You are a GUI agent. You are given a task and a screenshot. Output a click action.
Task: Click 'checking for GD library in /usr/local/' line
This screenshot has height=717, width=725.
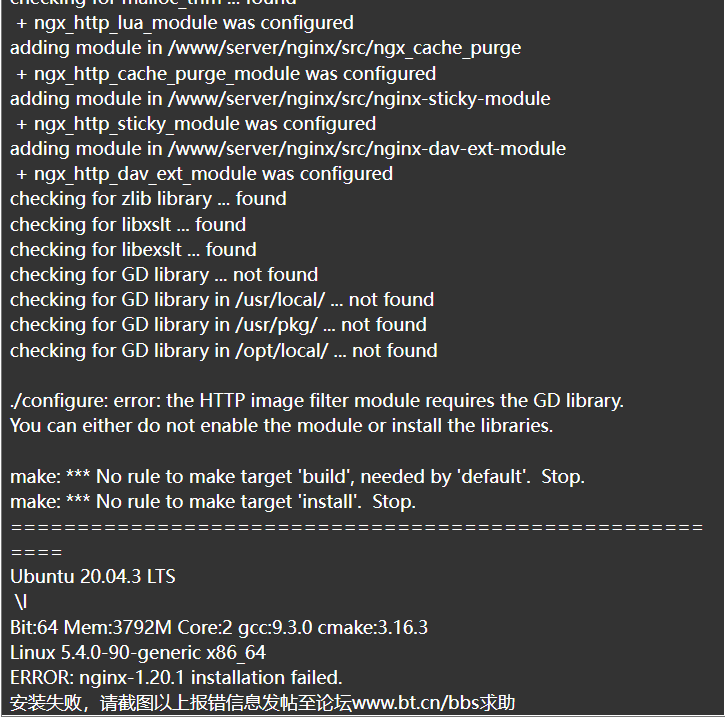[x=222, y=300]
